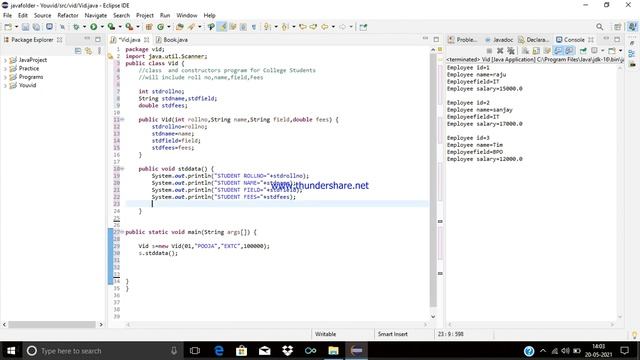Start Coverage run from the toolbar

pos(111,27)
